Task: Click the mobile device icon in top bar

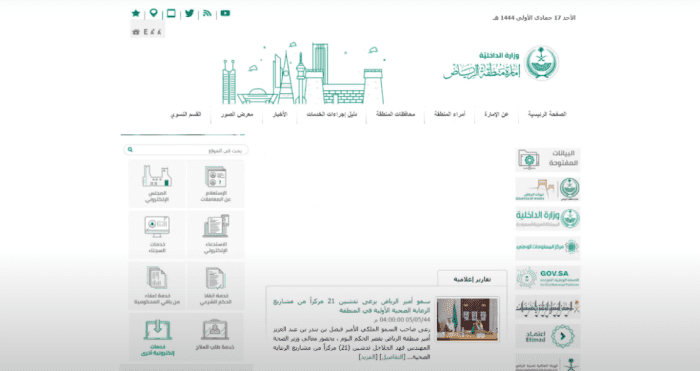Action: click(x=171, y=13)
